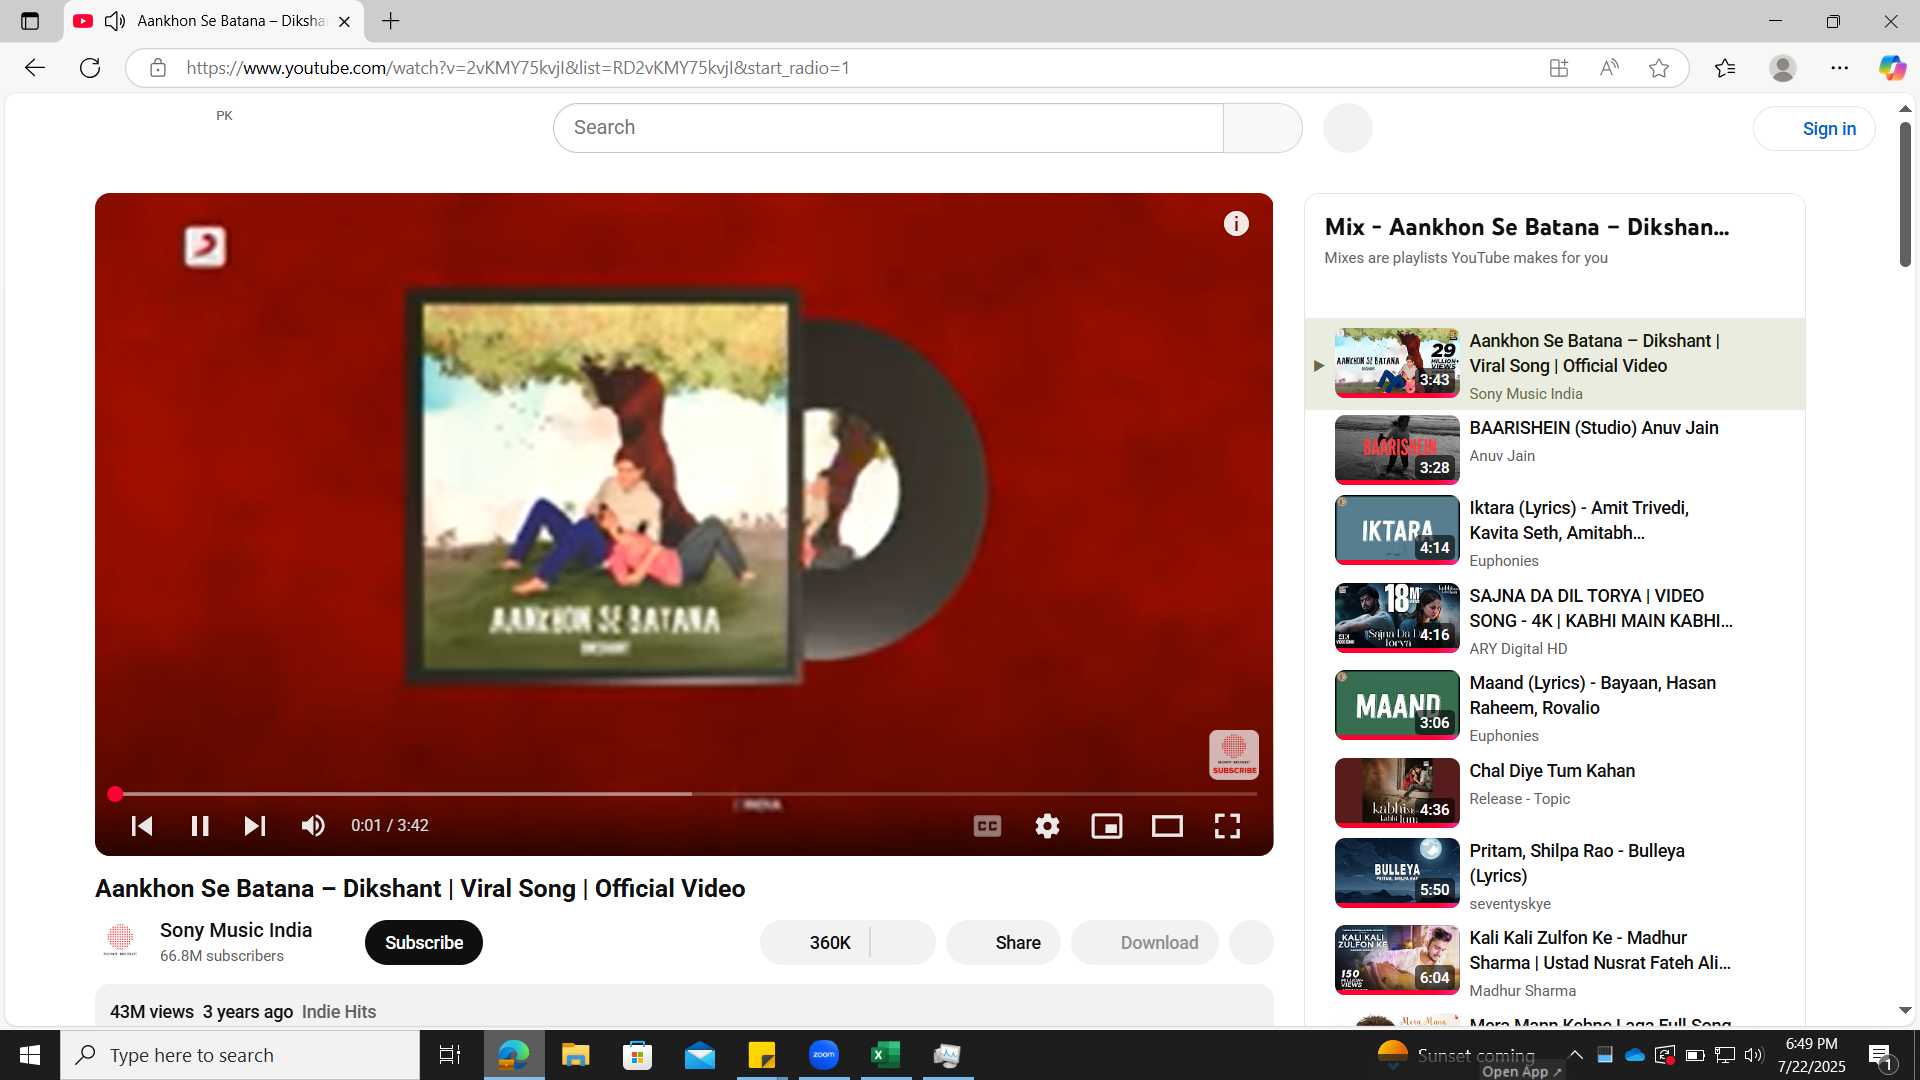The width and height of the screenshot is (1920, 1080).
Task: Click the page vertical scrollbar
Action: pyautogui.click(x=1905, y=195)
